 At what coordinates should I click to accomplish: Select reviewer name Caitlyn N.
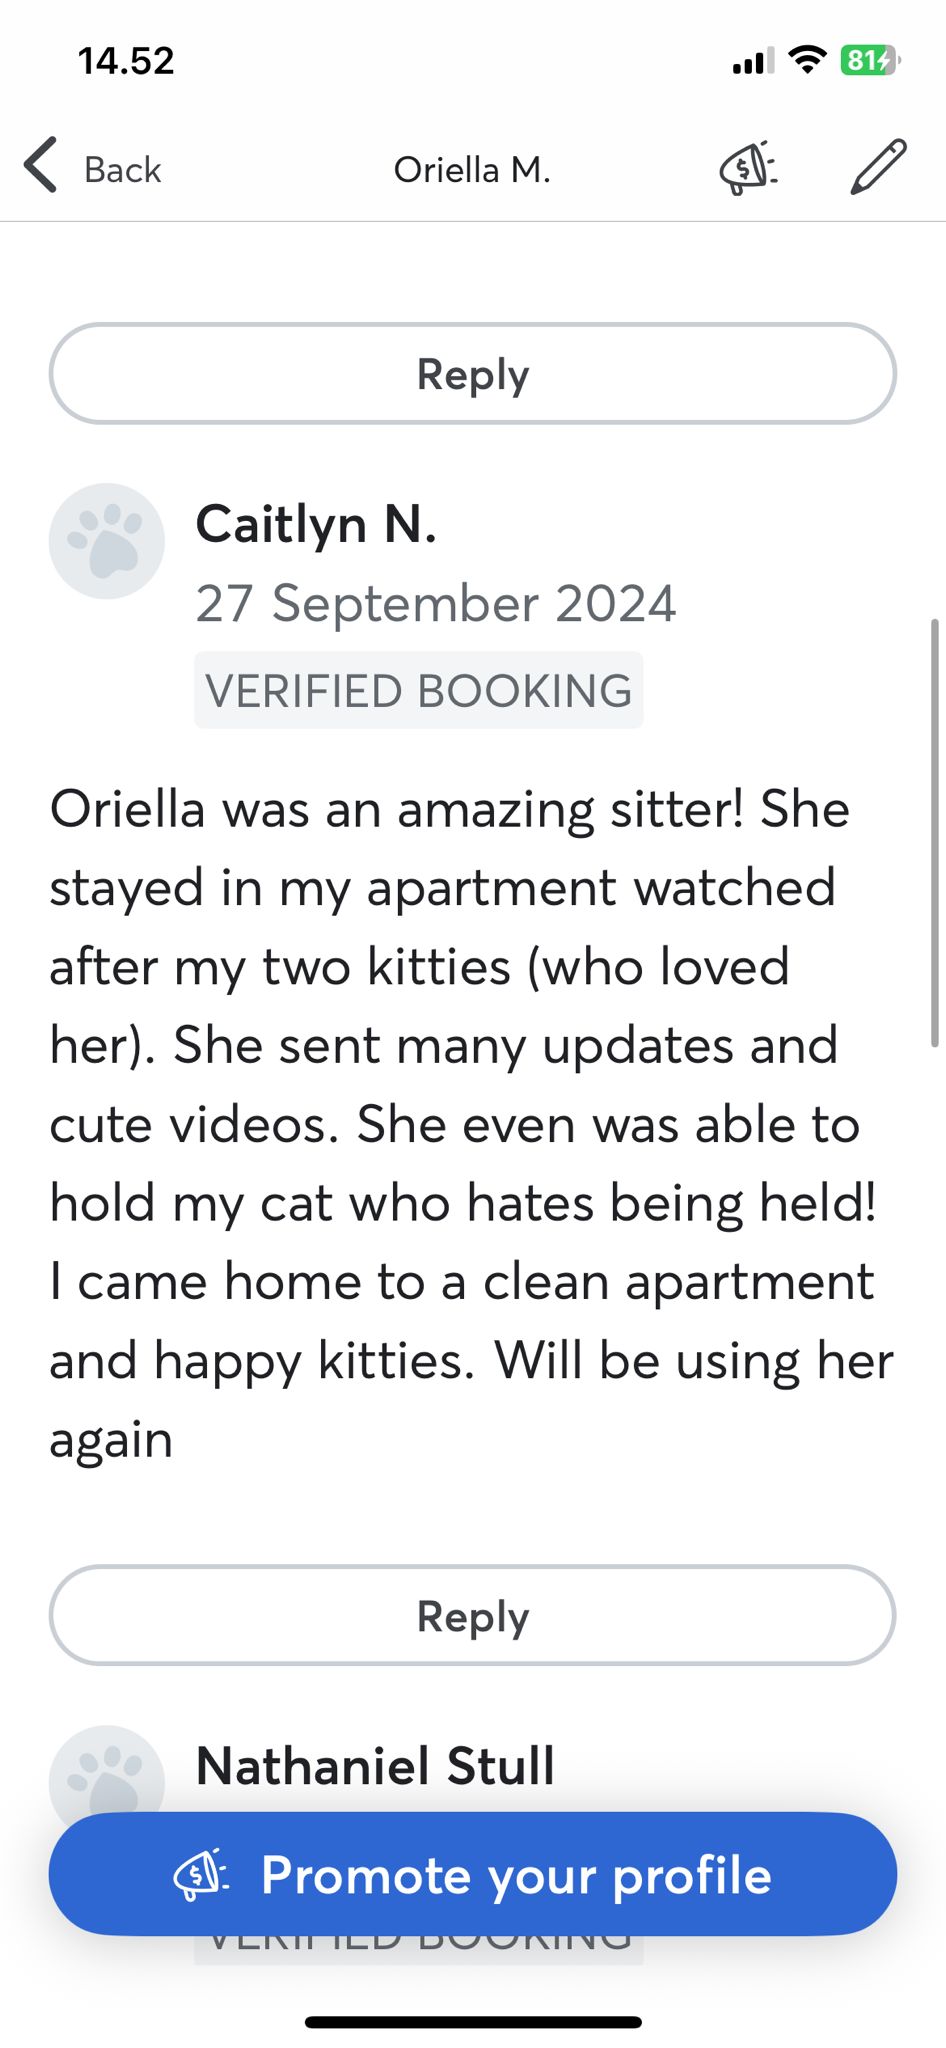[x=316, y=524]
